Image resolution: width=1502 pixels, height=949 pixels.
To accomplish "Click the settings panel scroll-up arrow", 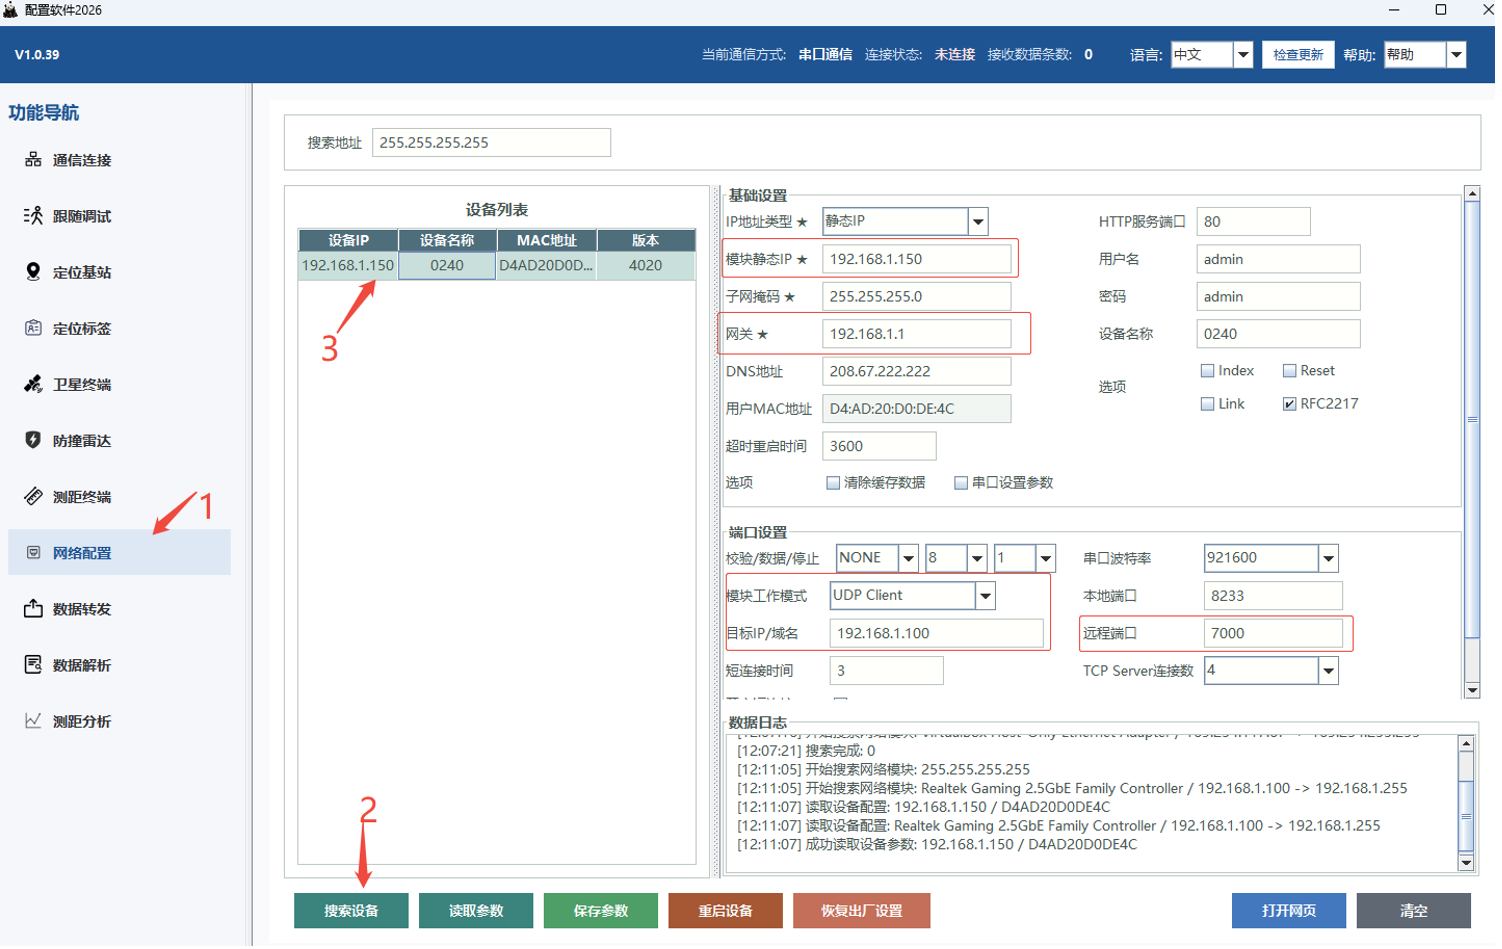I will click(1472, 193).
